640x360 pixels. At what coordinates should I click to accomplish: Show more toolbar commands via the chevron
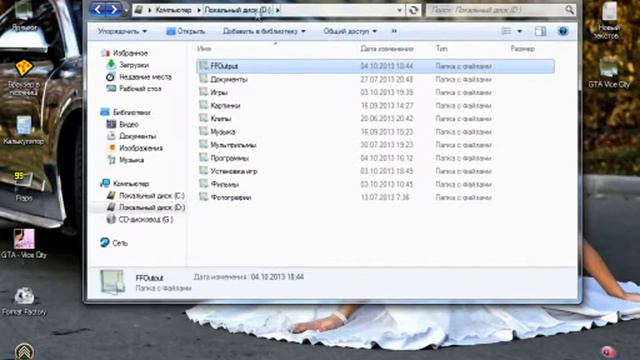tap(394, 31)
